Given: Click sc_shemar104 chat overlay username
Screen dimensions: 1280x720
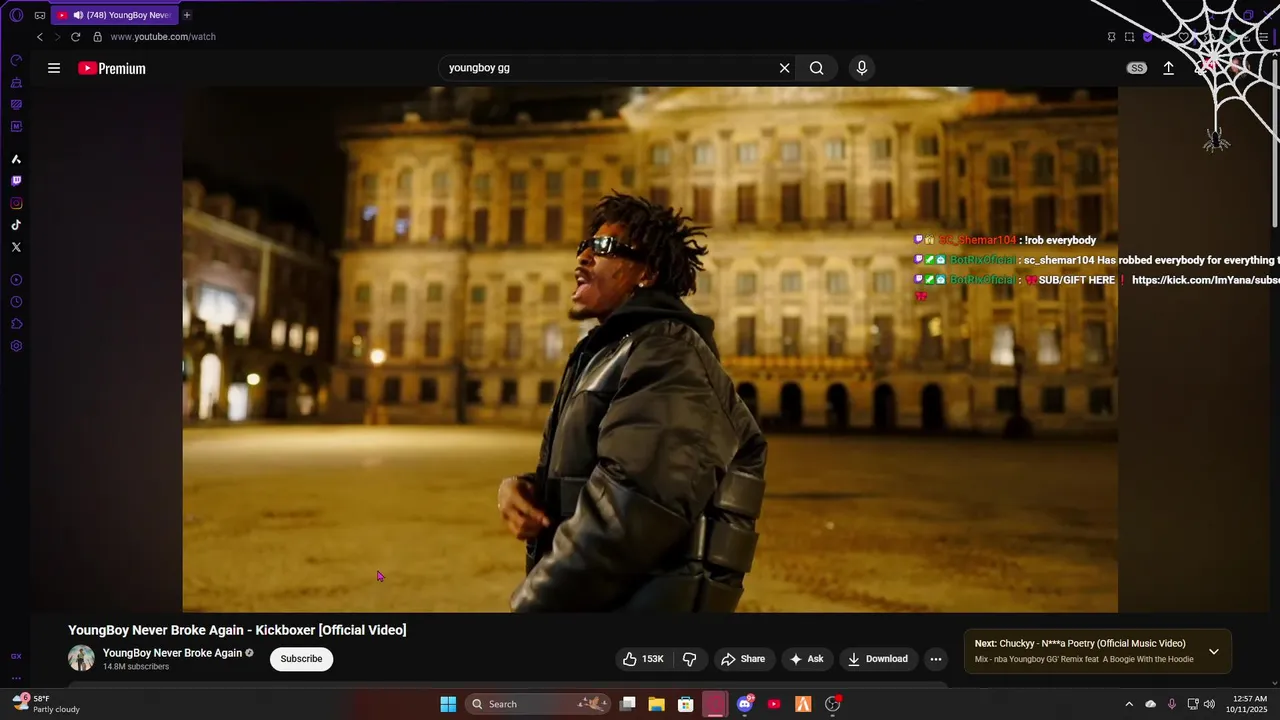Looking at the screenshot, I should 977,240.
